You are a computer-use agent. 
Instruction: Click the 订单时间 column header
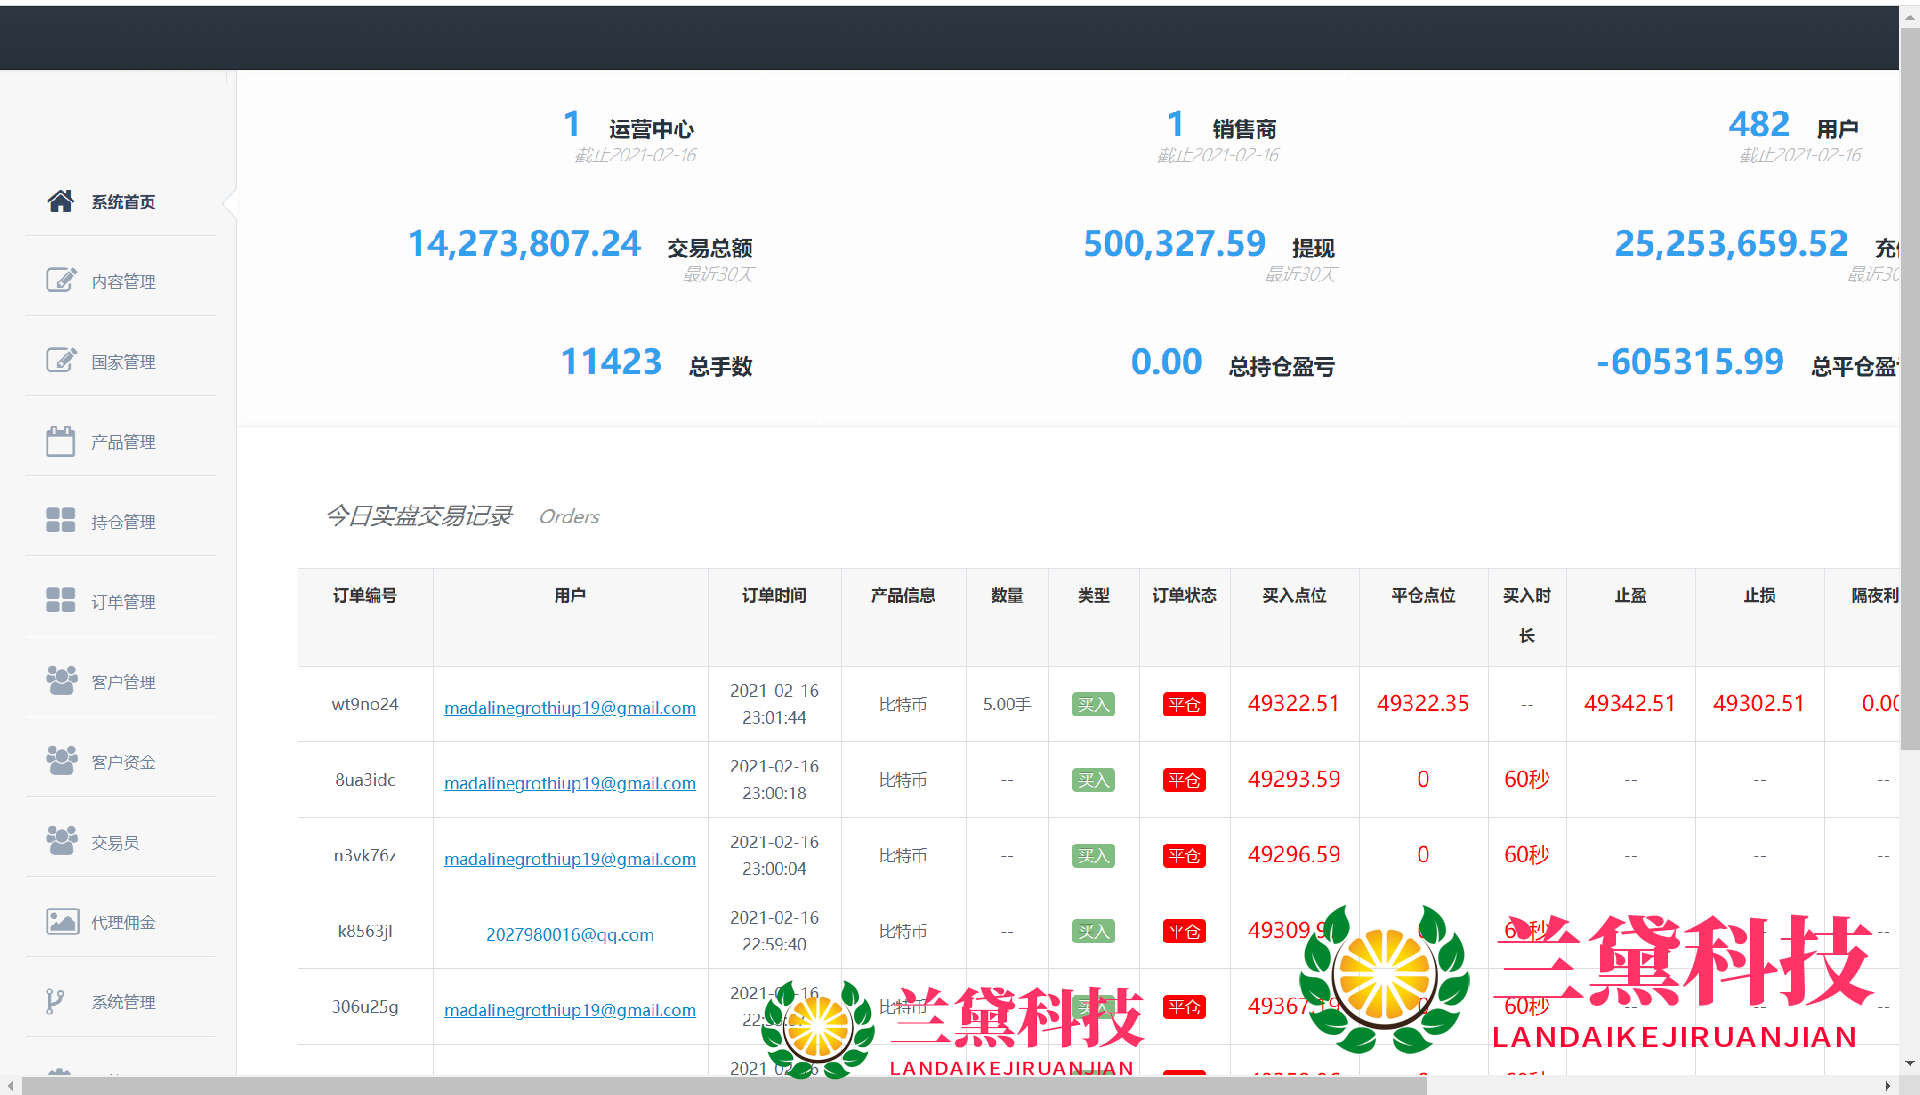(774, 596)
